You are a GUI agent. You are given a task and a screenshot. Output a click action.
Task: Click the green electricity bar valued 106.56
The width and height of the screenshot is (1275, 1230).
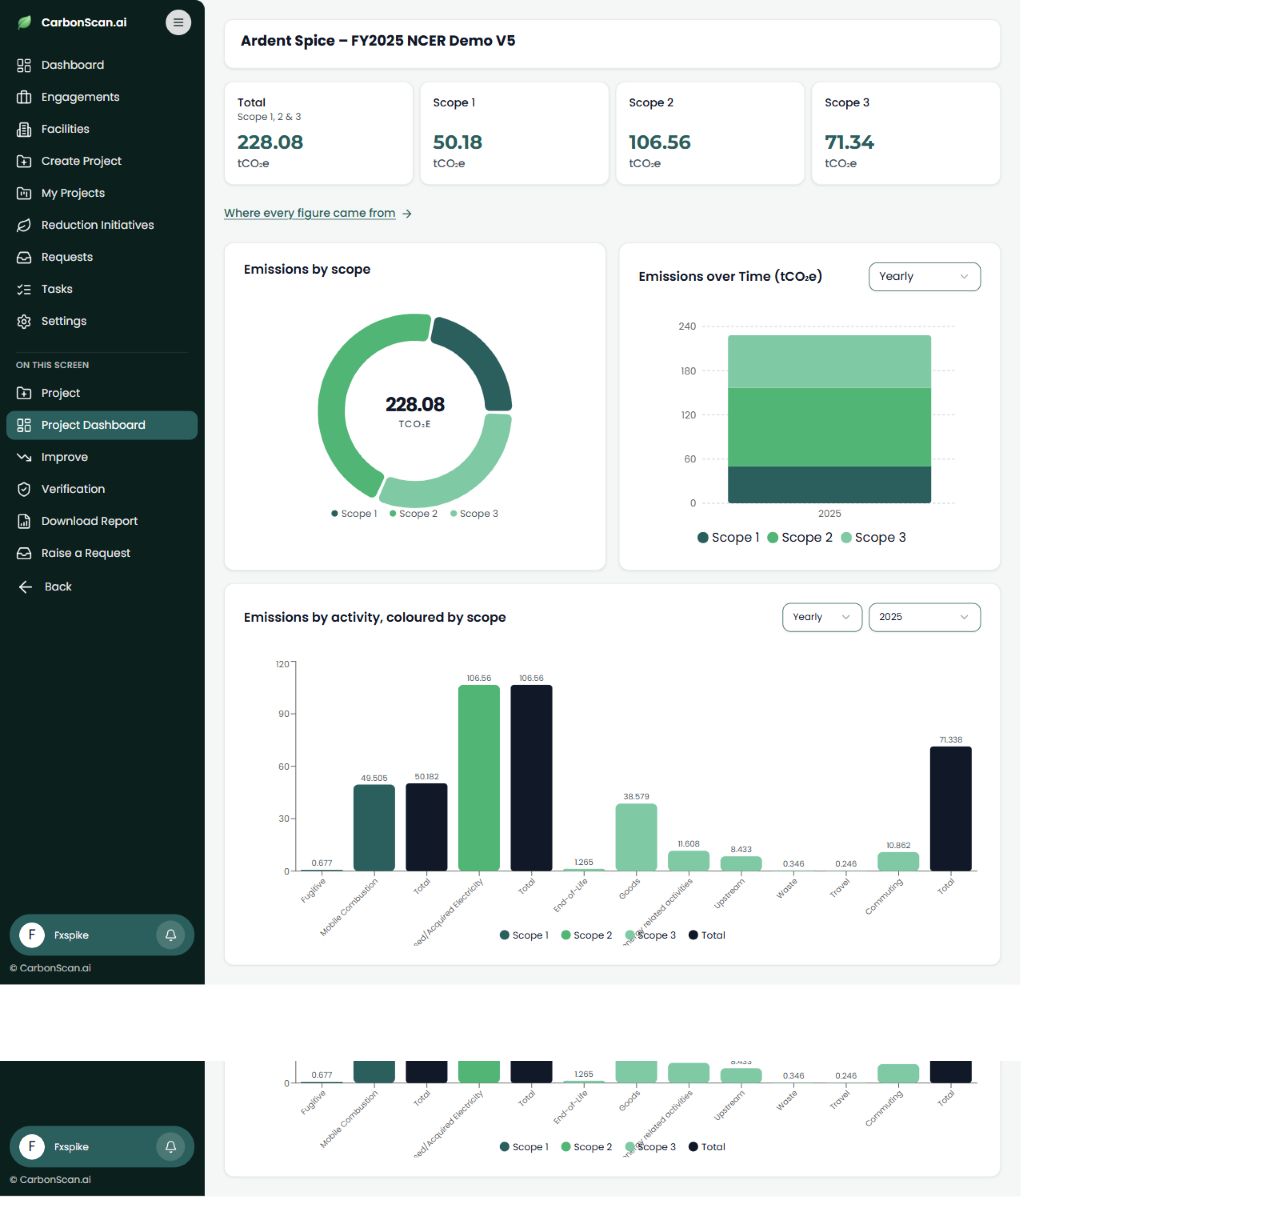[x=479, y=778]
